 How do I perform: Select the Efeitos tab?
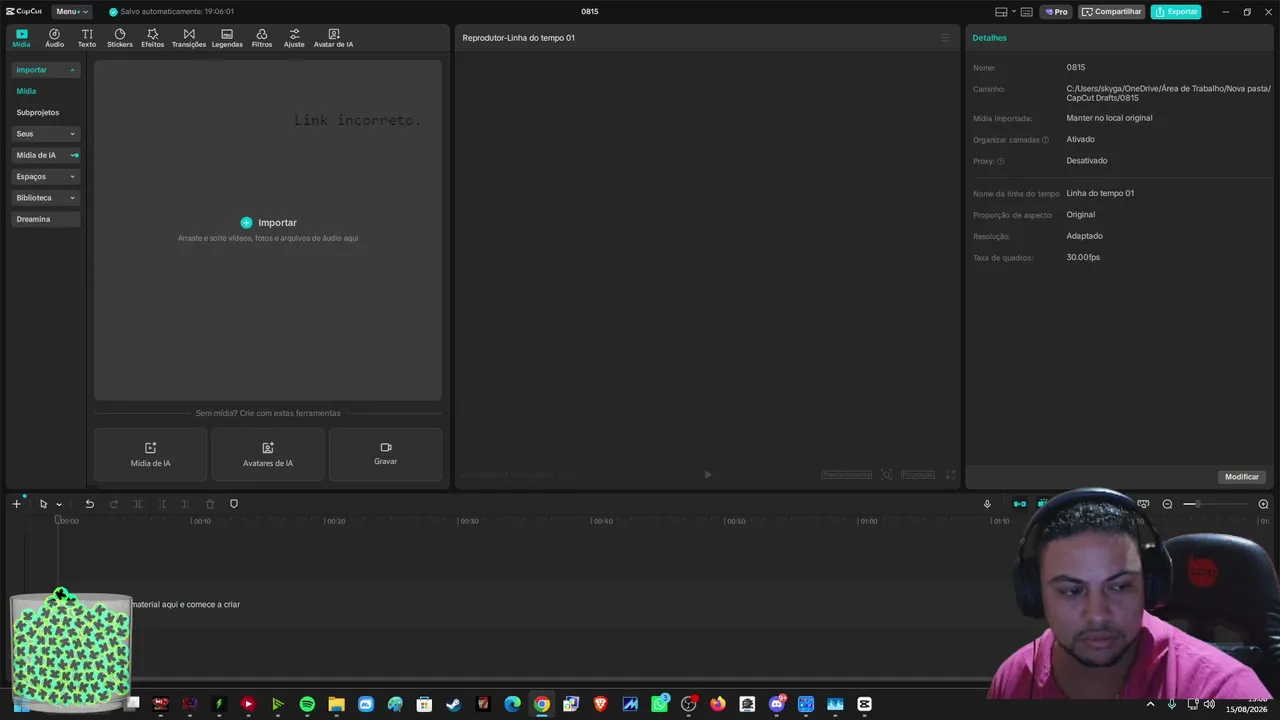pyautogui.click(x=152, y=38)
